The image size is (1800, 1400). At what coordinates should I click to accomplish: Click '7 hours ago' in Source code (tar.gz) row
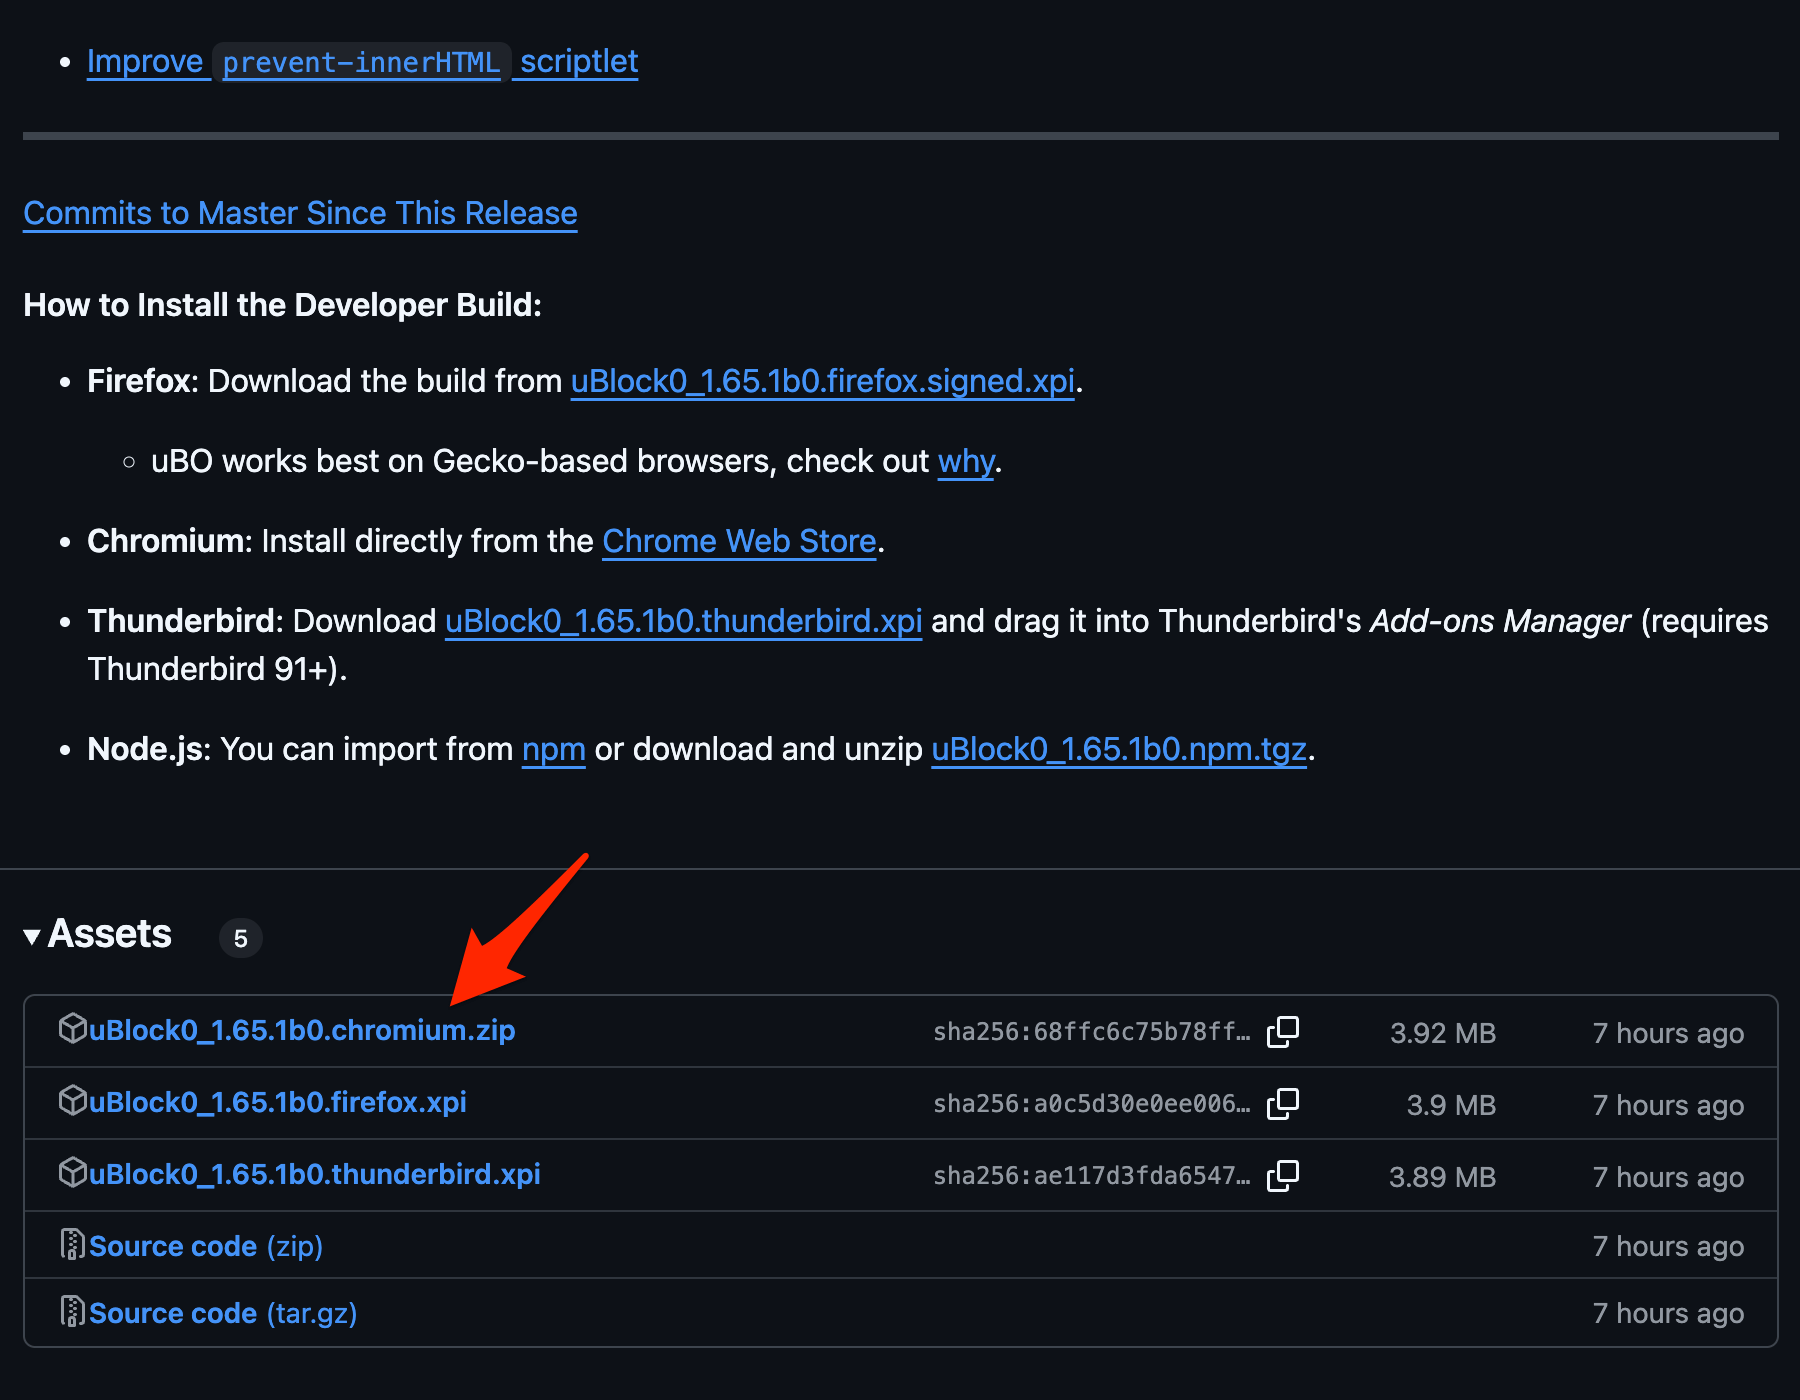(1668, 1313)
